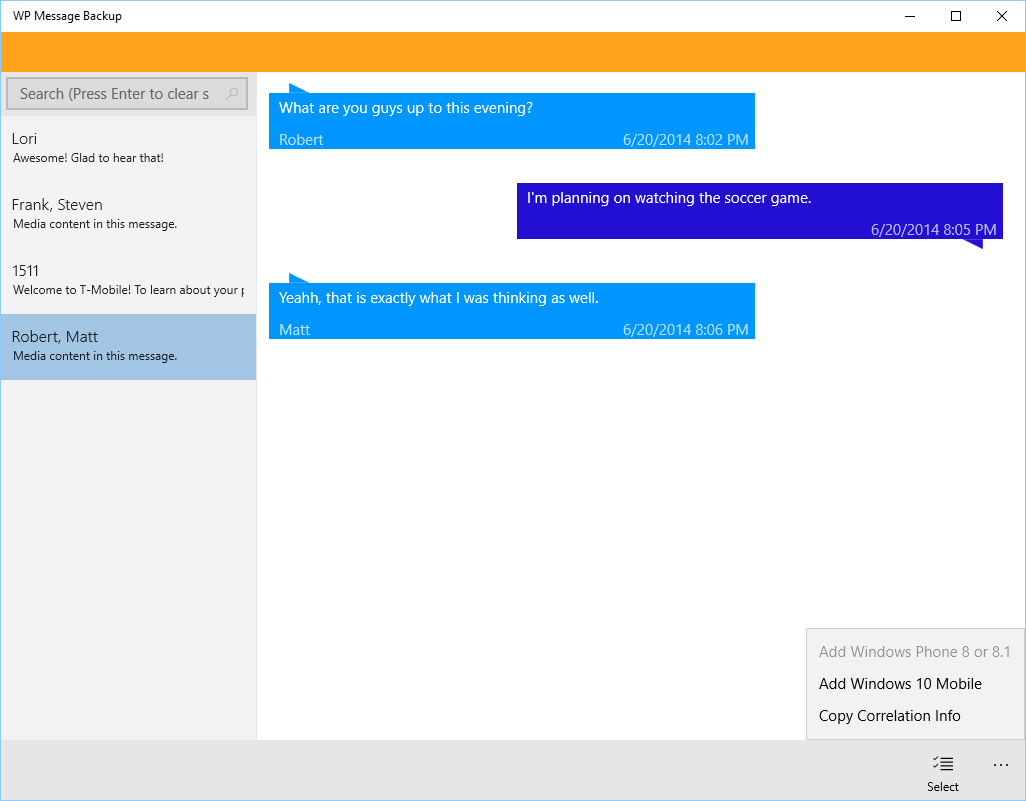The image size is (1026, 801).
Task: Open the Lori conversation
Action: [x=128, y=147]
